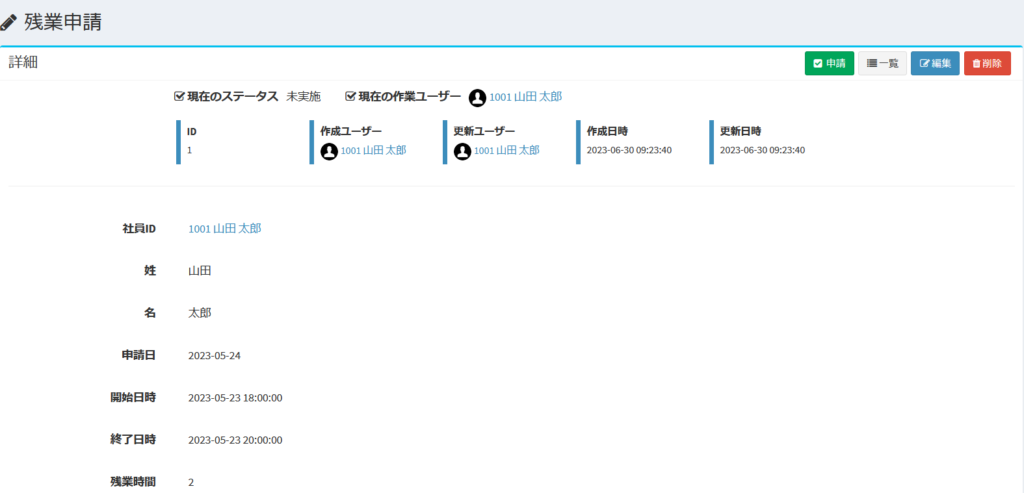Viewport: 1024px width, 493px height.
Task: Click the 申請日 value 2023-05-24
Action: tap(214, 356)
